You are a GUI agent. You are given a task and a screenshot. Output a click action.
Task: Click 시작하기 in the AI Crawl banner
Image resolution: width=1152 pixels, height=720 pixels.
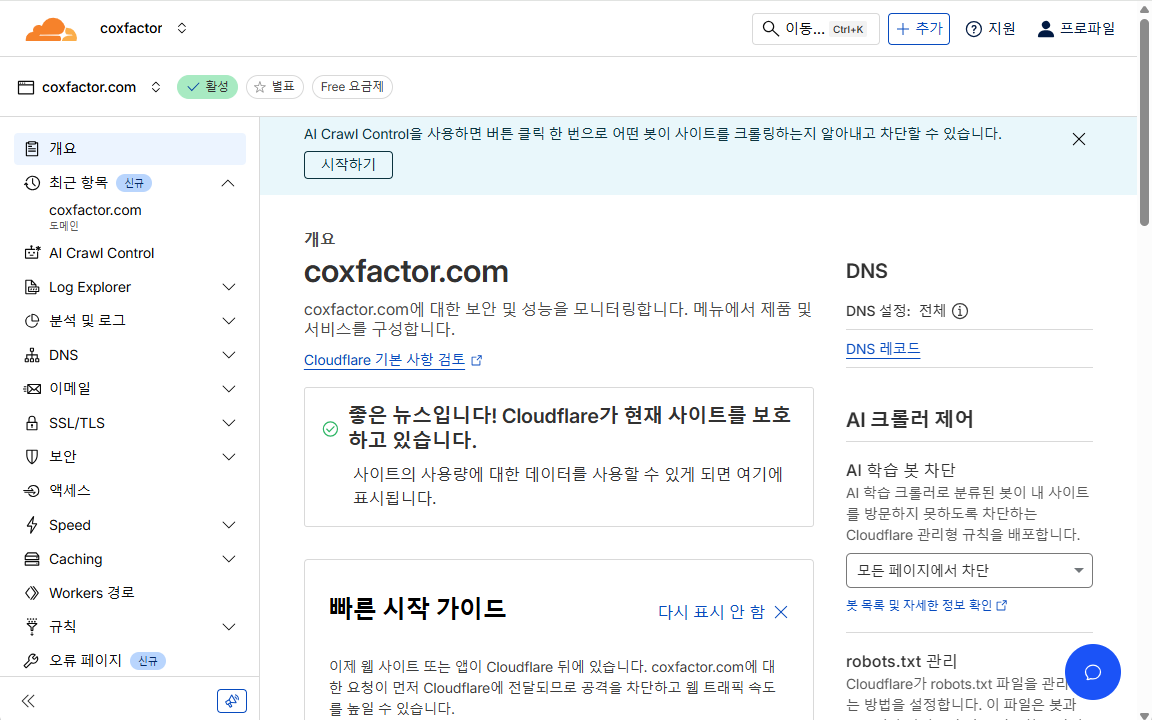click(348, 165)
